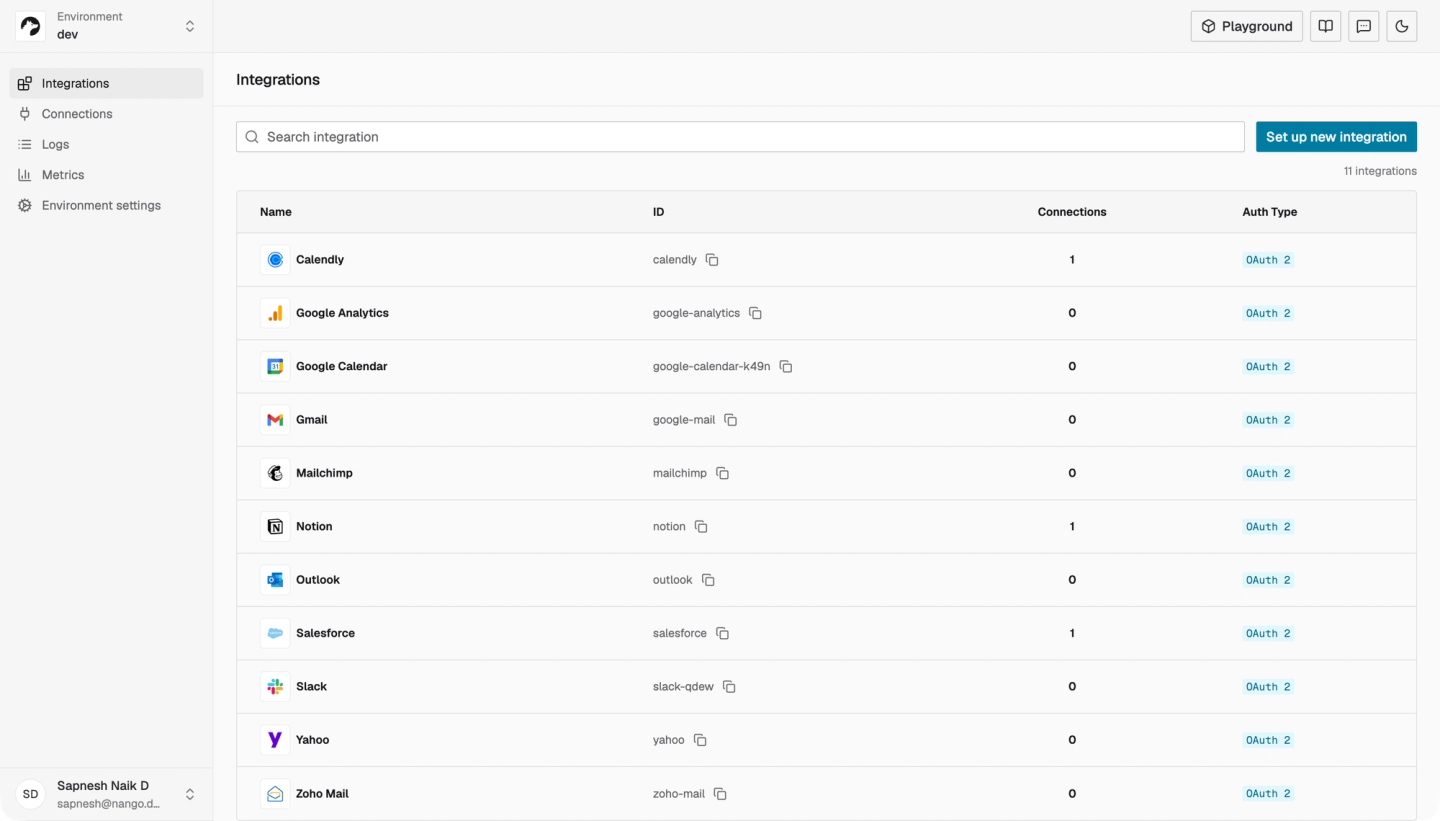Click the SD user avatar

[31, 795]
